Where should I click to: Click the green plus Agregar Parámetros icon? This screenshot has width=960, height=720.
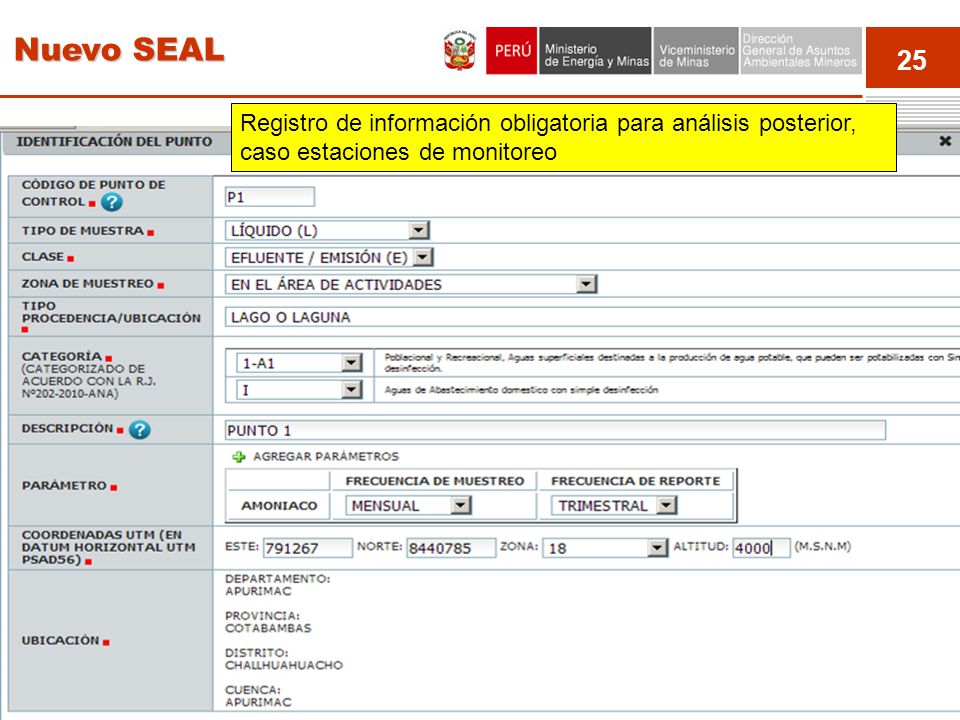pyautogui.click(x=239, y=457)
